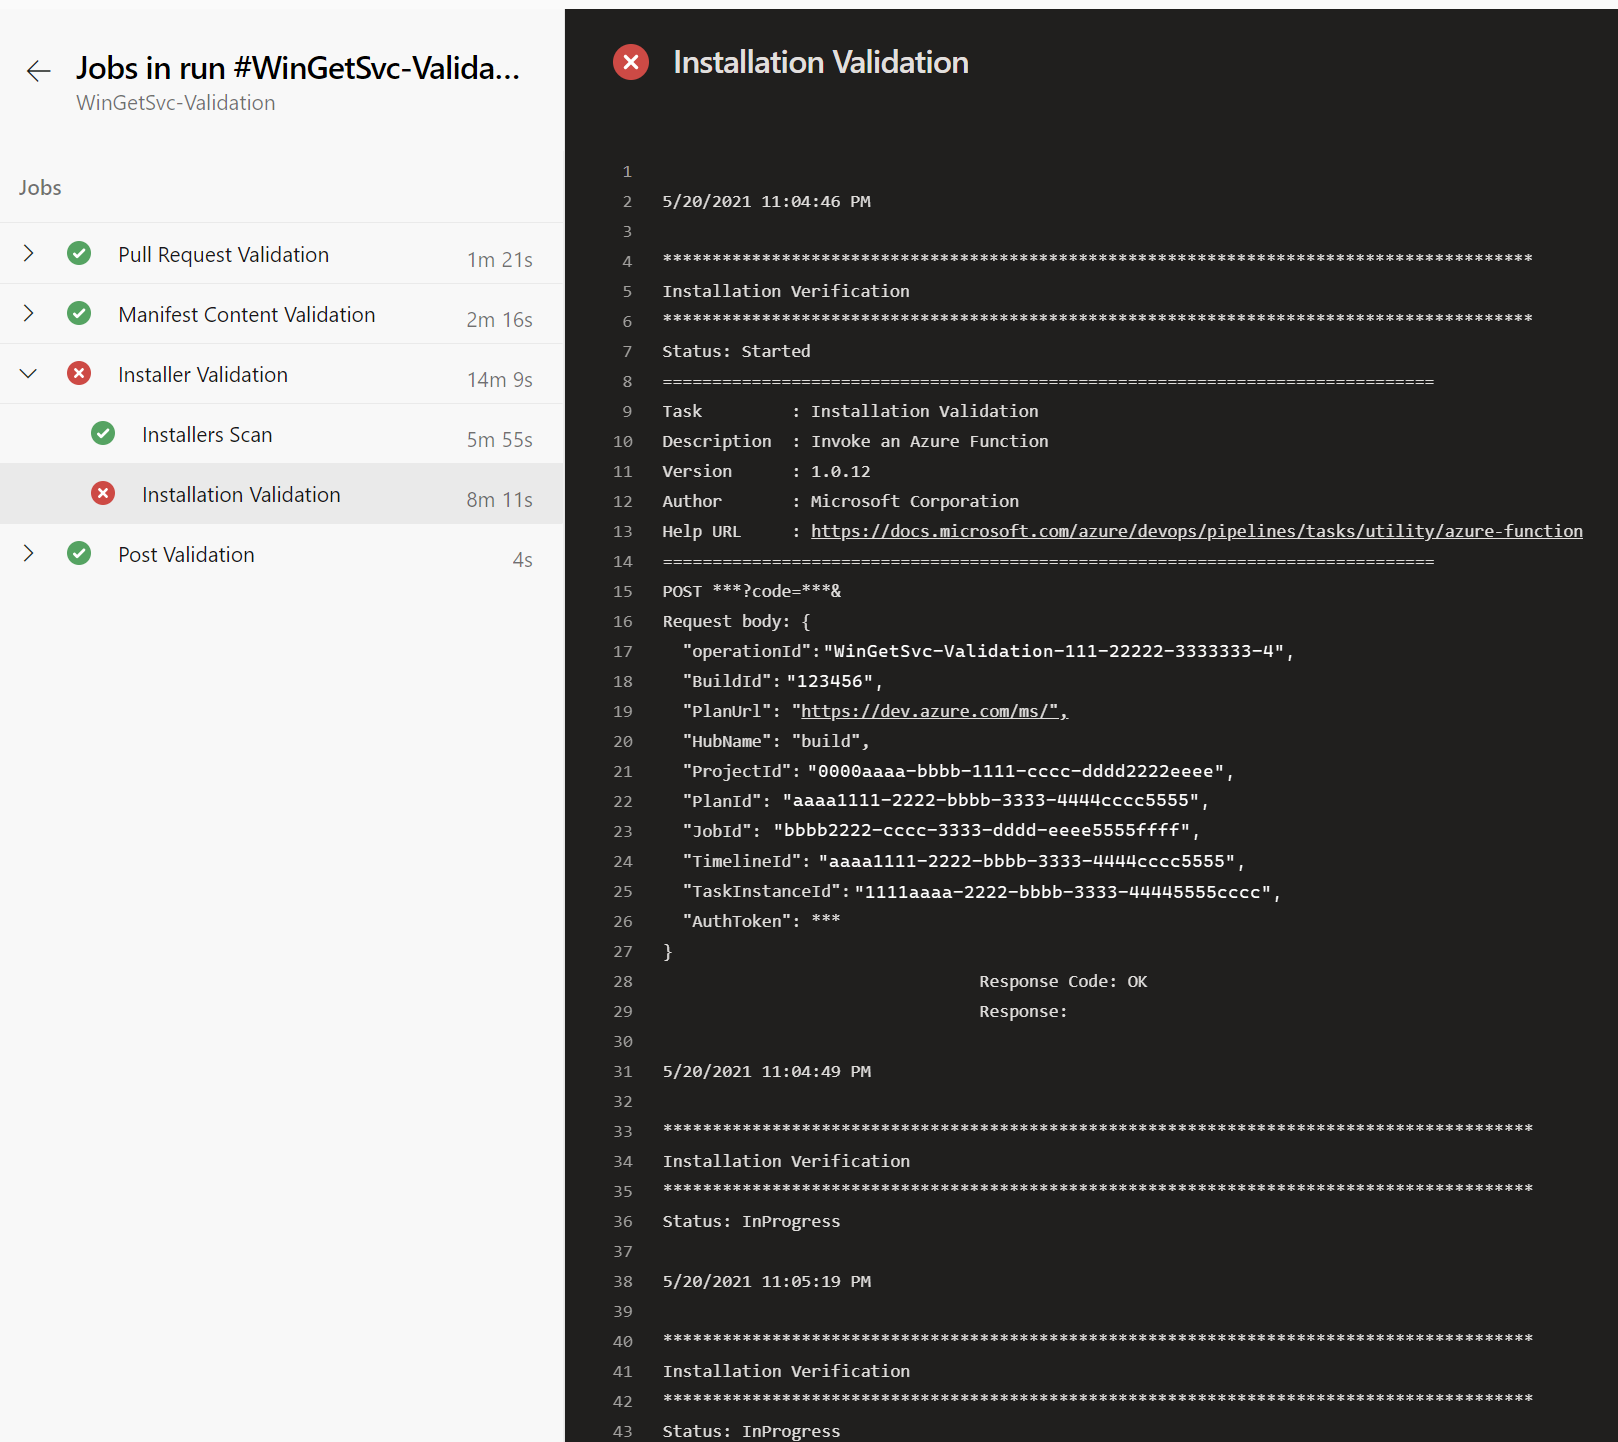Select the Installation Validation task
This screenshot has height=1442, width=1618.
click(241, 493)
